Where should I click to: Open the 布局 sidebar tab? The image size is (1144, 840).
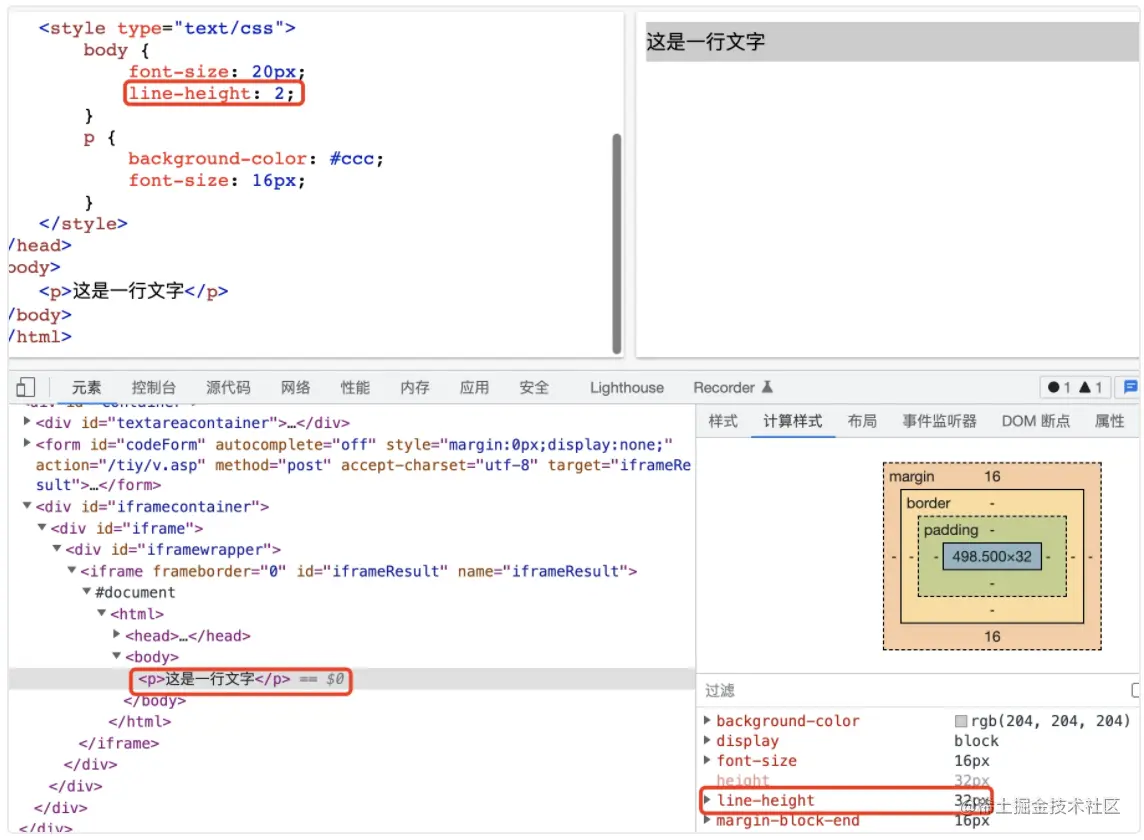(x=862, y=421)
